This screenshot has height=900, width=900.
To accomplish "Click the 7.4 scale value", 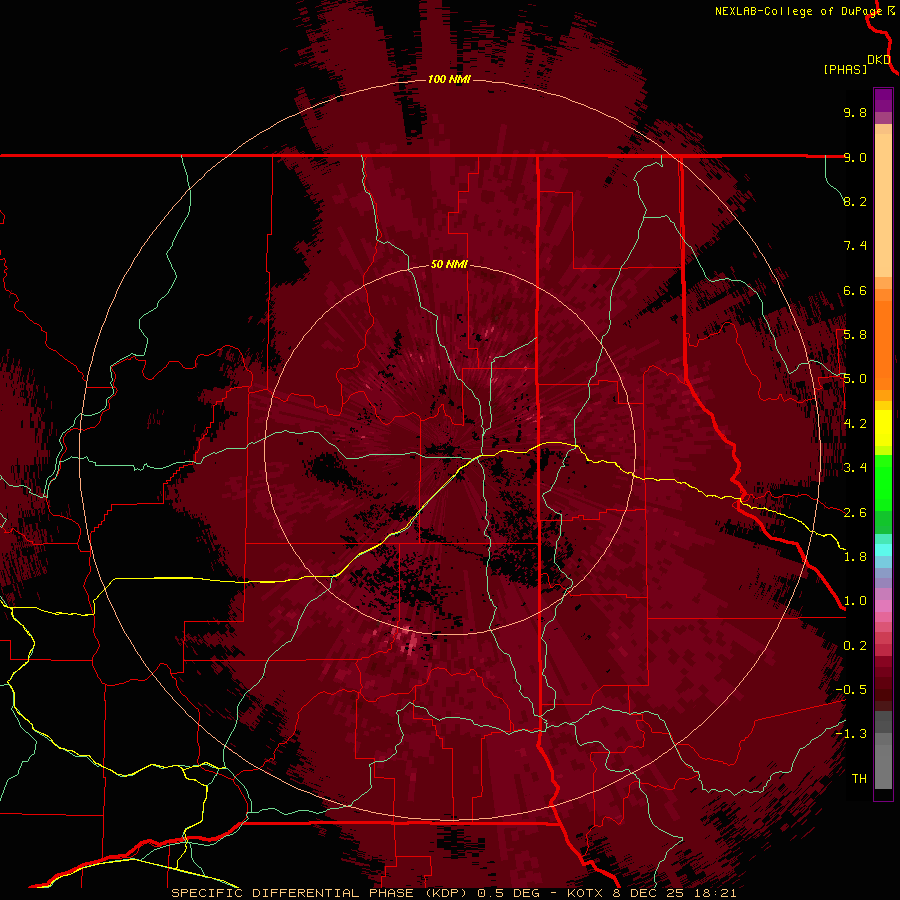I will pos(855,246).
